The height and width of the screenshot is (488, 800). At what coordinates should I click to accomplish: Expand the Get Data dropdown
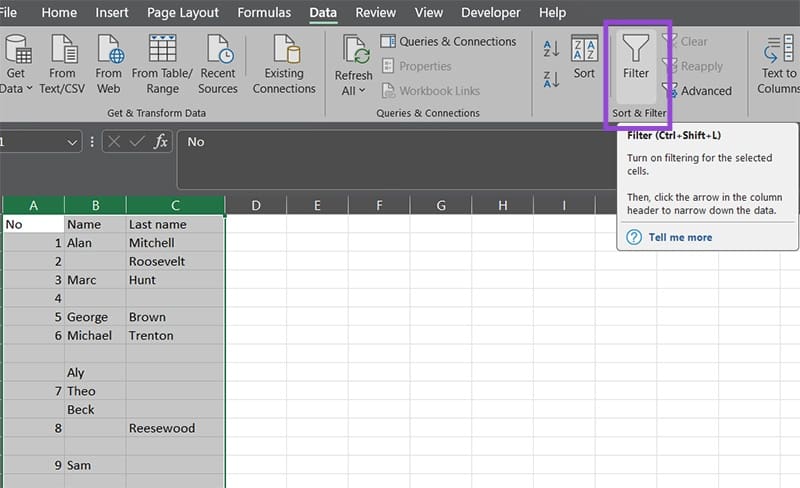click(29, 88)
